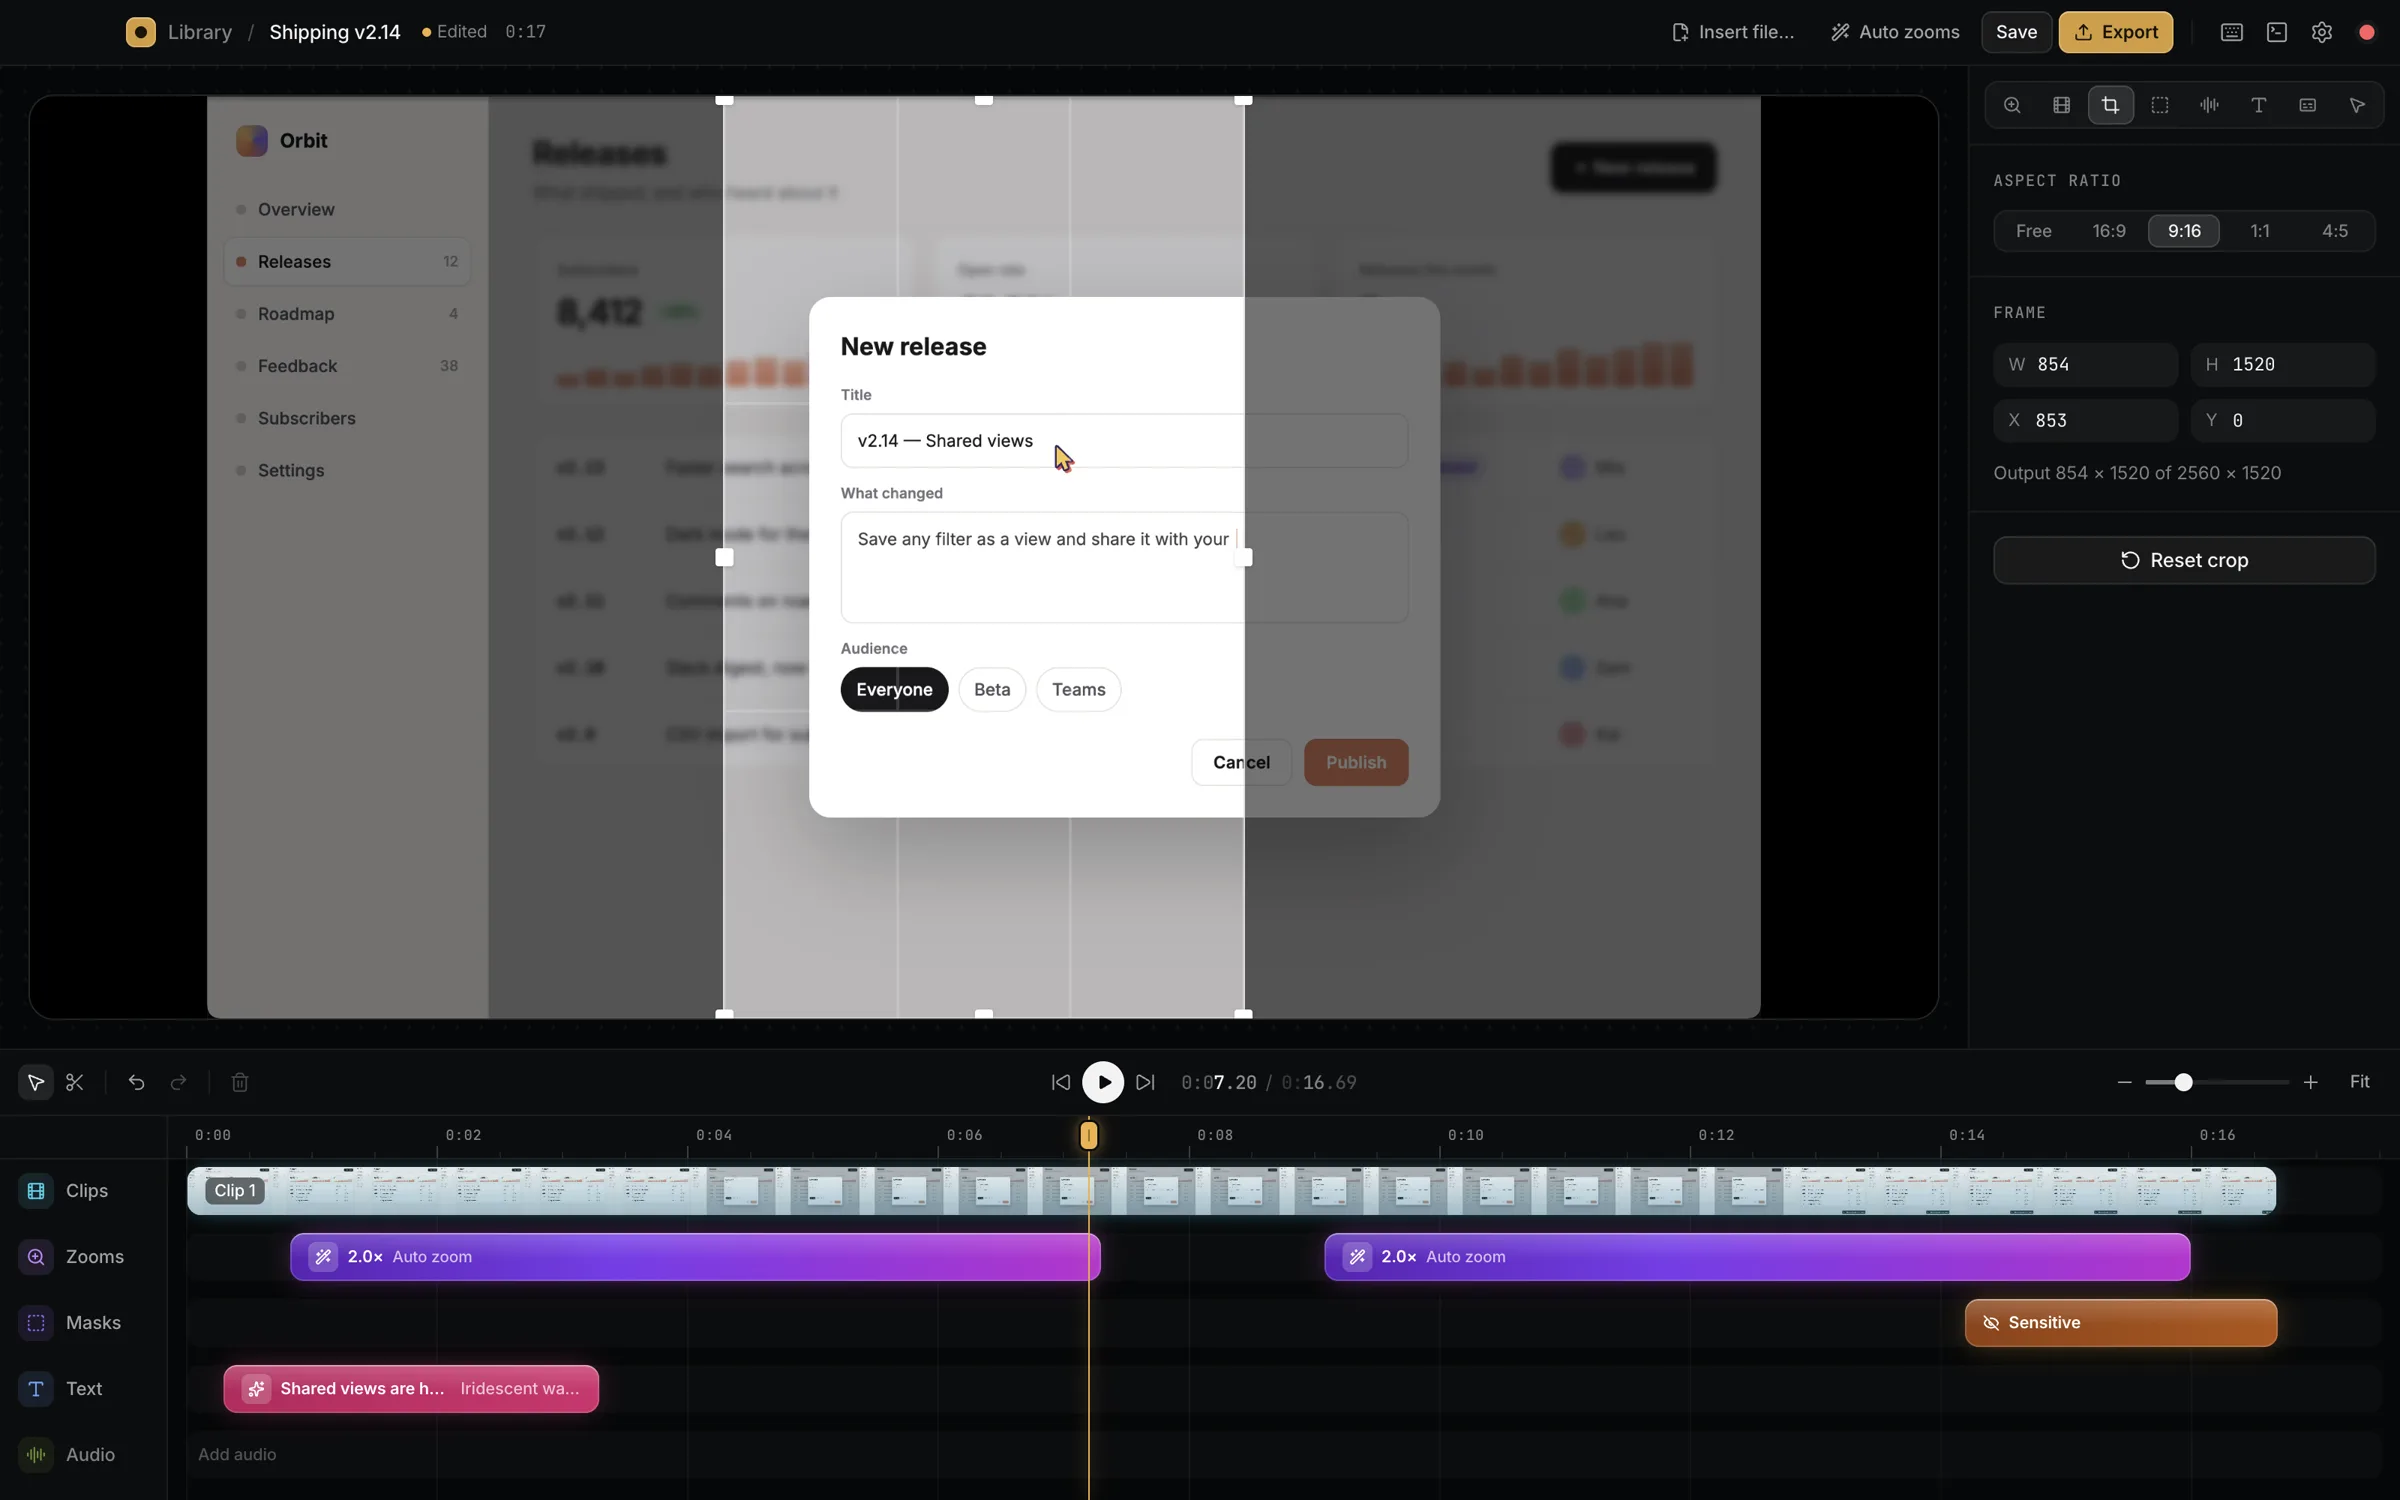The image size is (2400, 1500).
Task: Select the Crop tool icon
Action: pos(2110,105)
